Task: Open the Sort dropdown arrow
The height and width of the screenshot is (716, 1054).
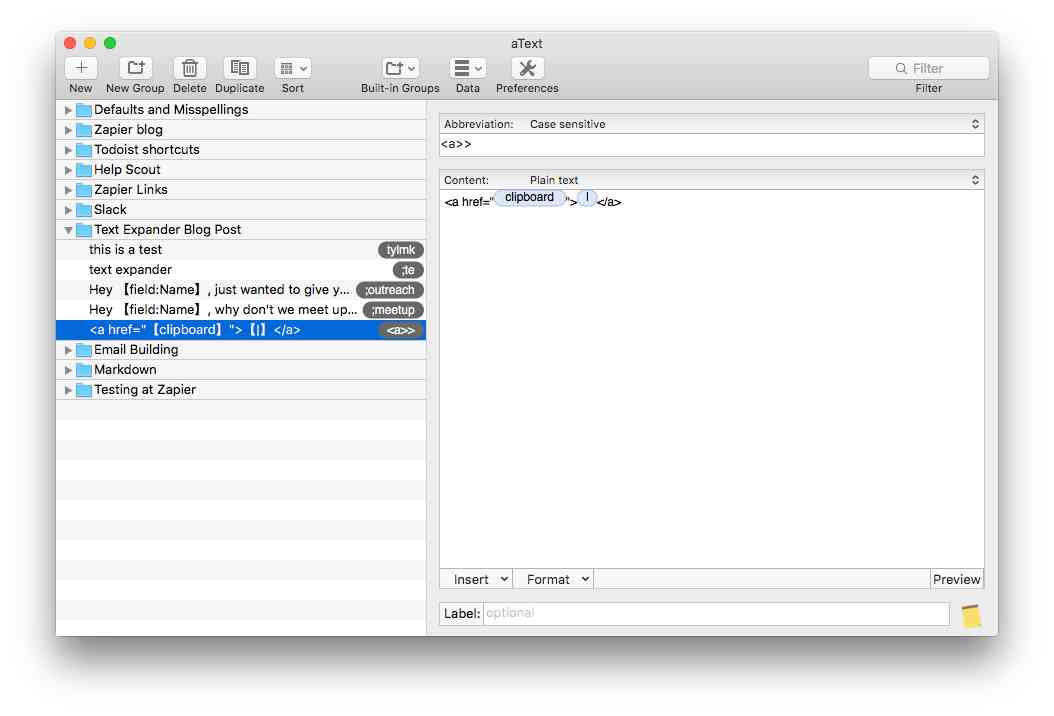Action: pos(302,68)
